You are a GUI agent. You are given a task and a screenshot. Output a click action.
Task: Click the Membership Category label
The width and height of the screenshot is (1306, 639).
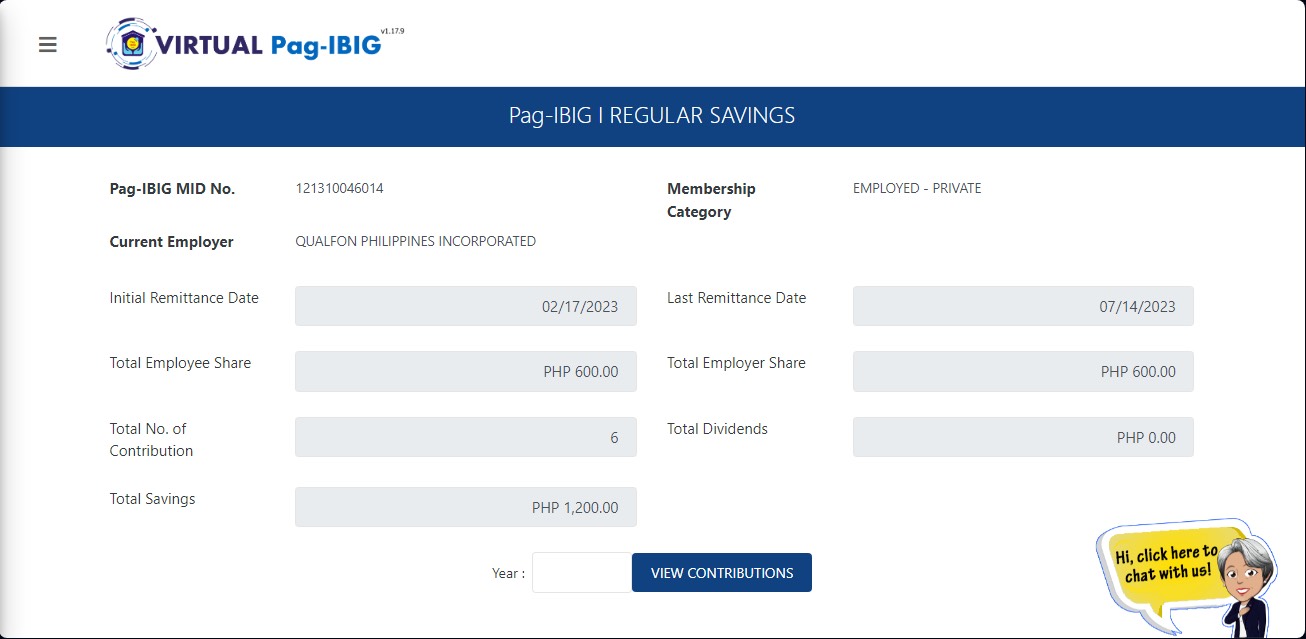pyautogui.click(x=711, y=200)
